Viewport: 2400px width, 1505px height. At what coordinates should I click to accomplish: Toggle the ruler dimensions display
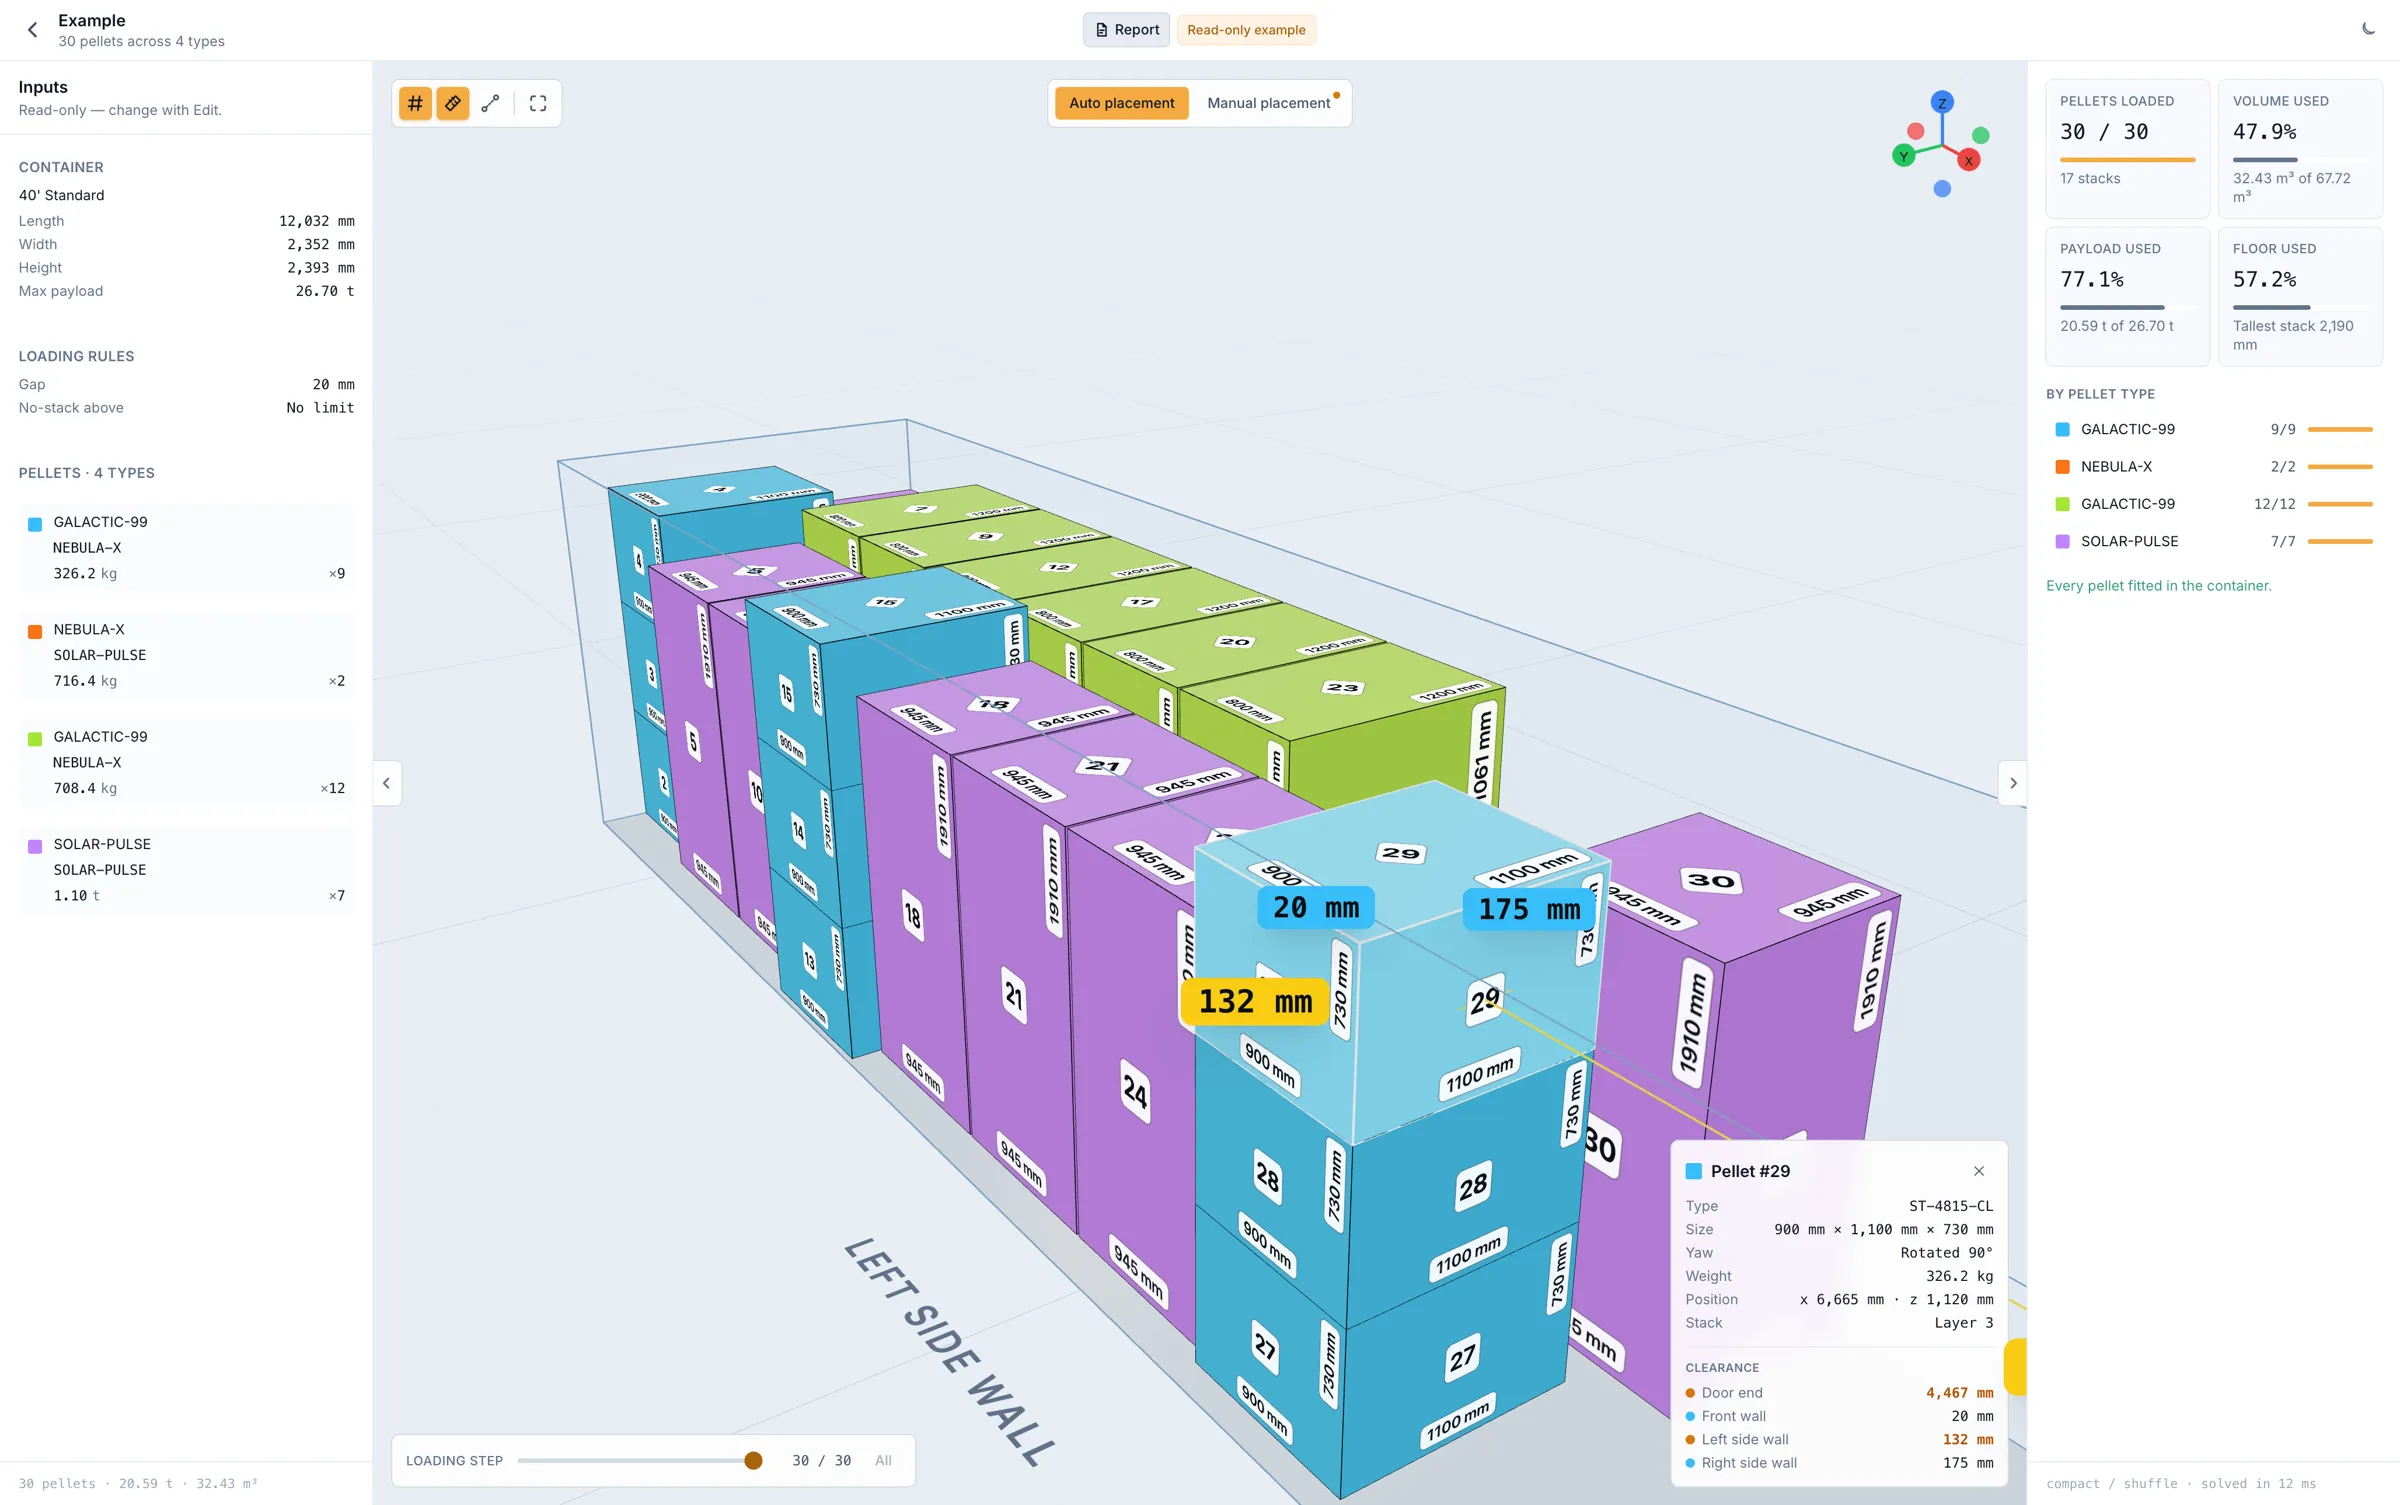pos(453,103)
